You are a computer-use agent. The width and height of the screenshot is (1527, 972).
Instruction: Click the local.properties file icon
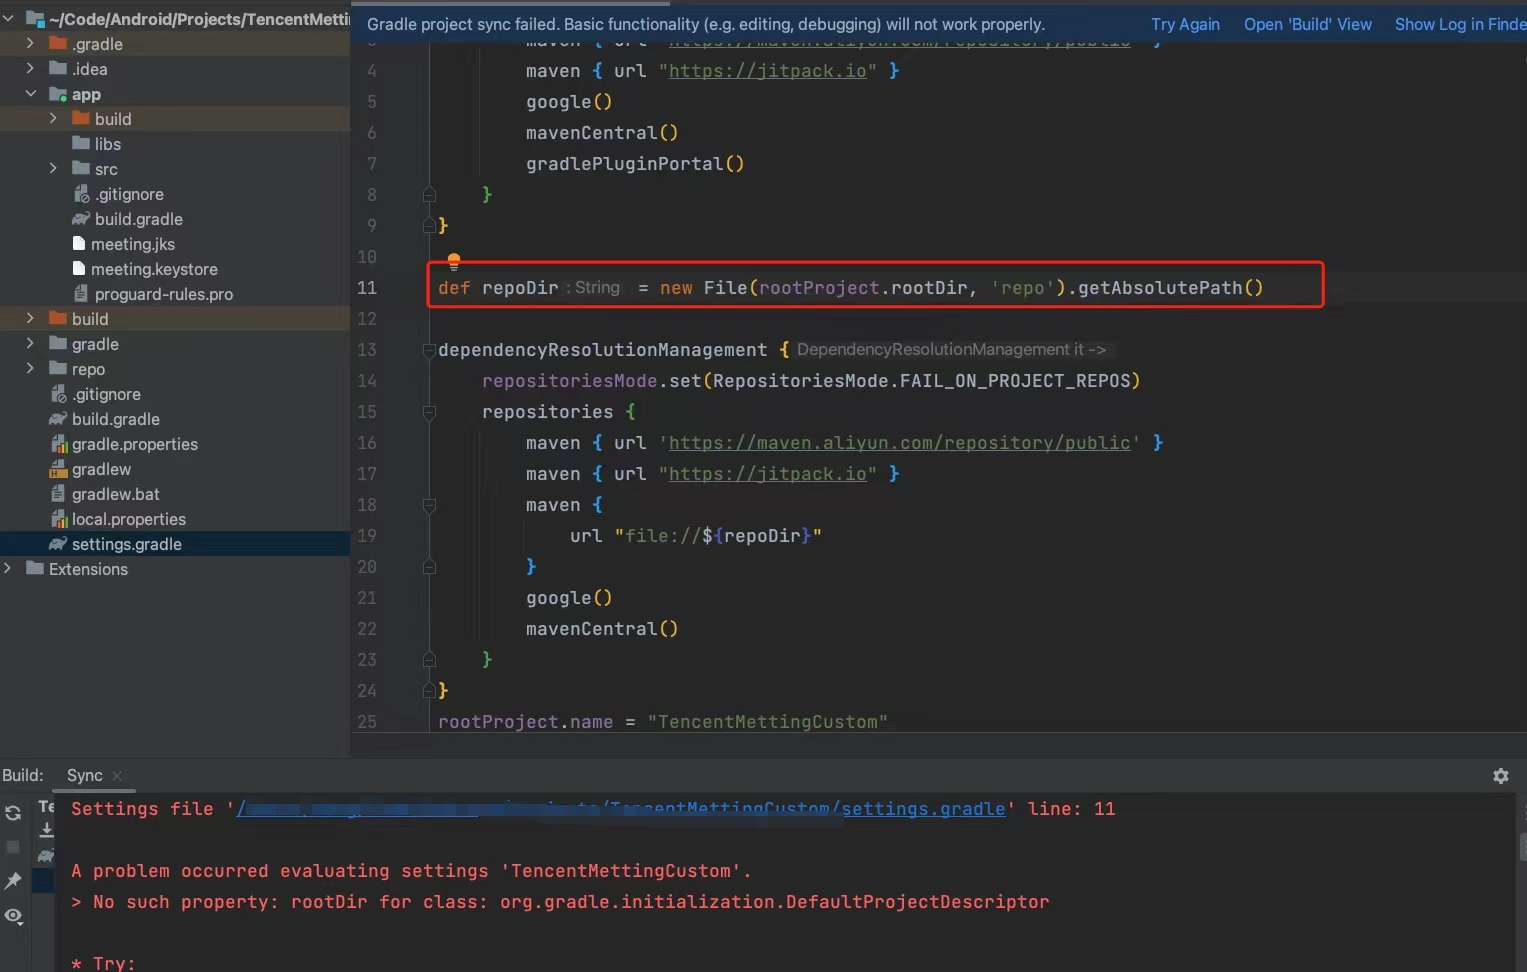coord(58,519)
